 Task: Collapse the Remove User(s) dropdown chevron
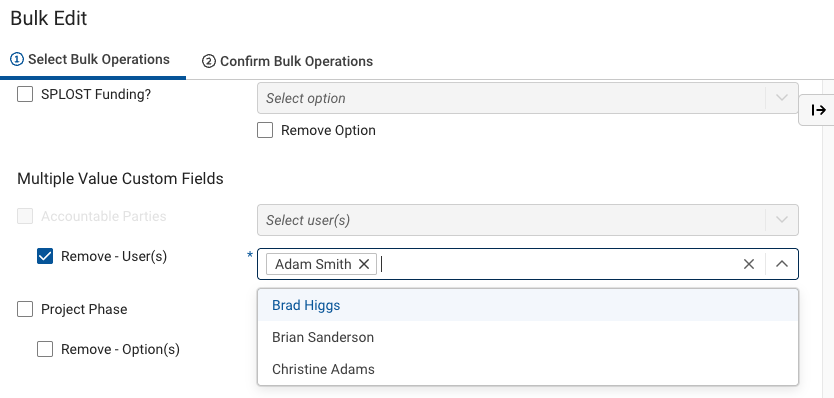point(781,264)
